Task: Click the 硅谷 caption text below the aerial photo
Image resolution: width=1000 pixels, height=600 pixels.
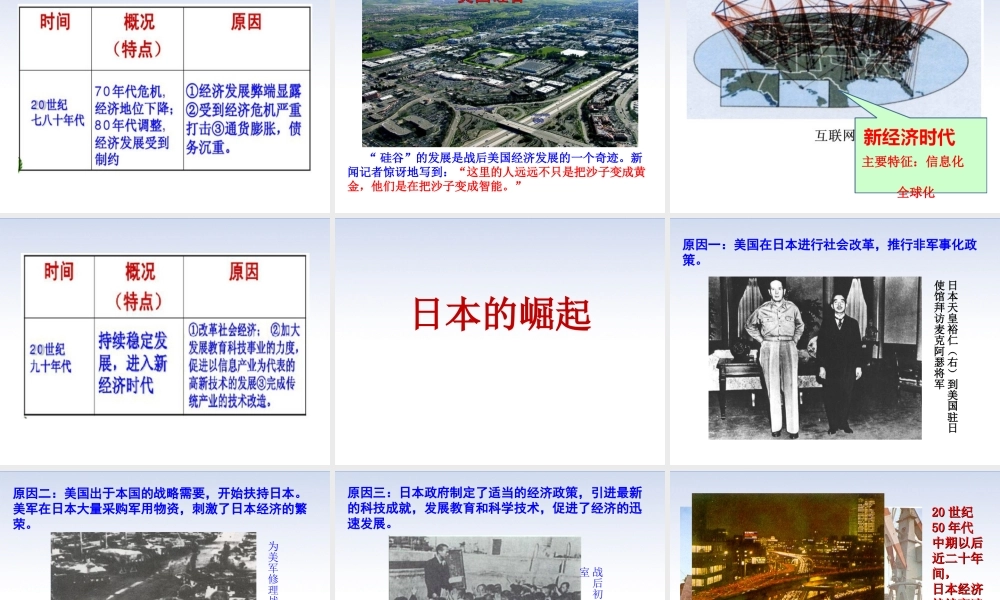Action: (499, 172)
